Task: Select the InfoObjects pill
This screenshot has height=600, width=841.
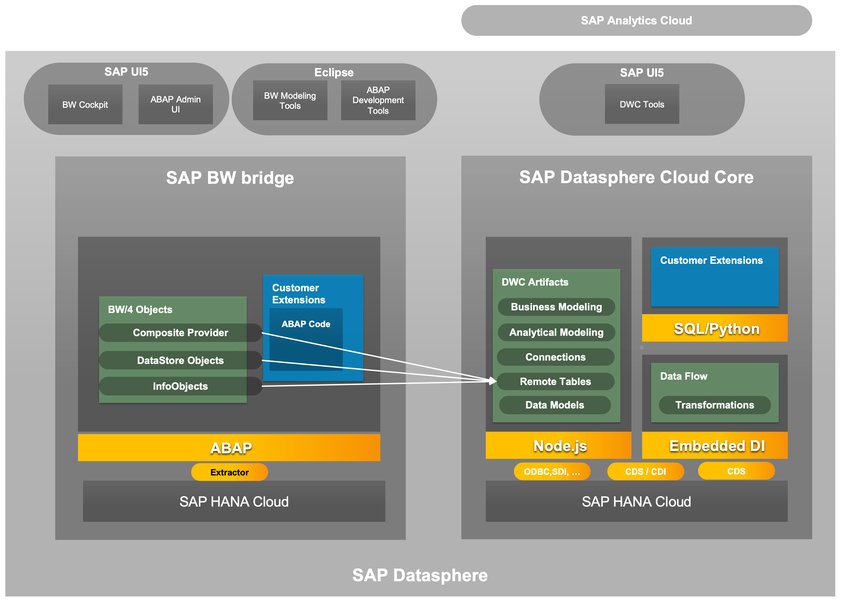Action: [180, 386]
